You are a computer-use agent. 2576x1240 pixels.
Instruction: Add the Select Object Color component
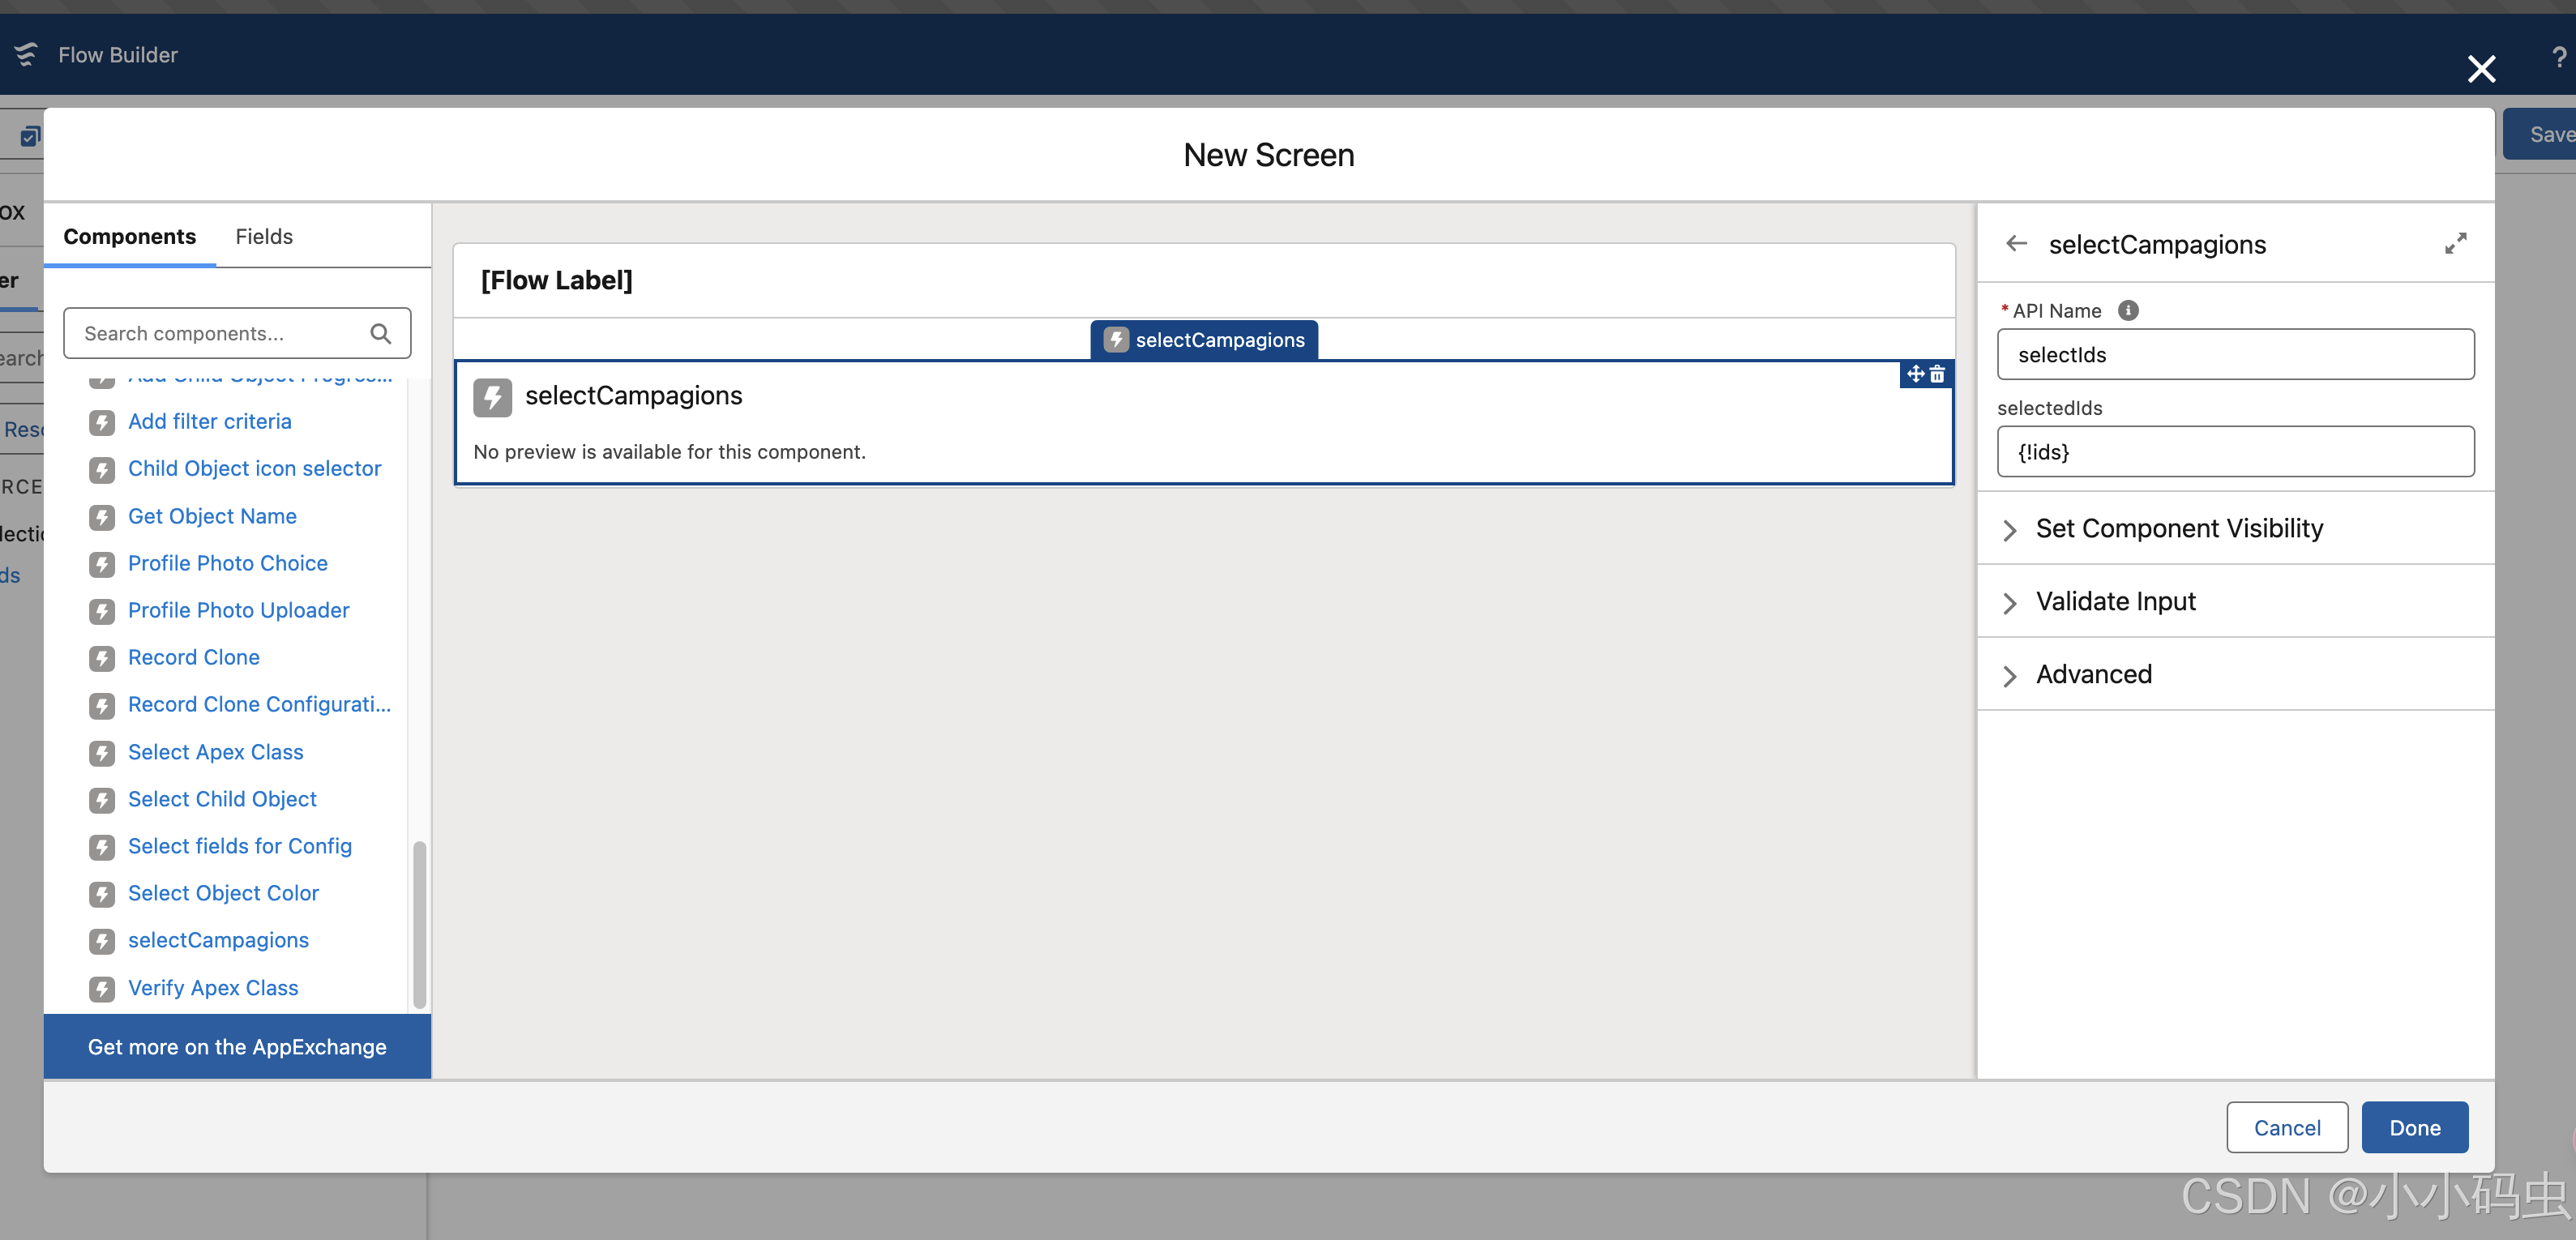tap(223, 893)
